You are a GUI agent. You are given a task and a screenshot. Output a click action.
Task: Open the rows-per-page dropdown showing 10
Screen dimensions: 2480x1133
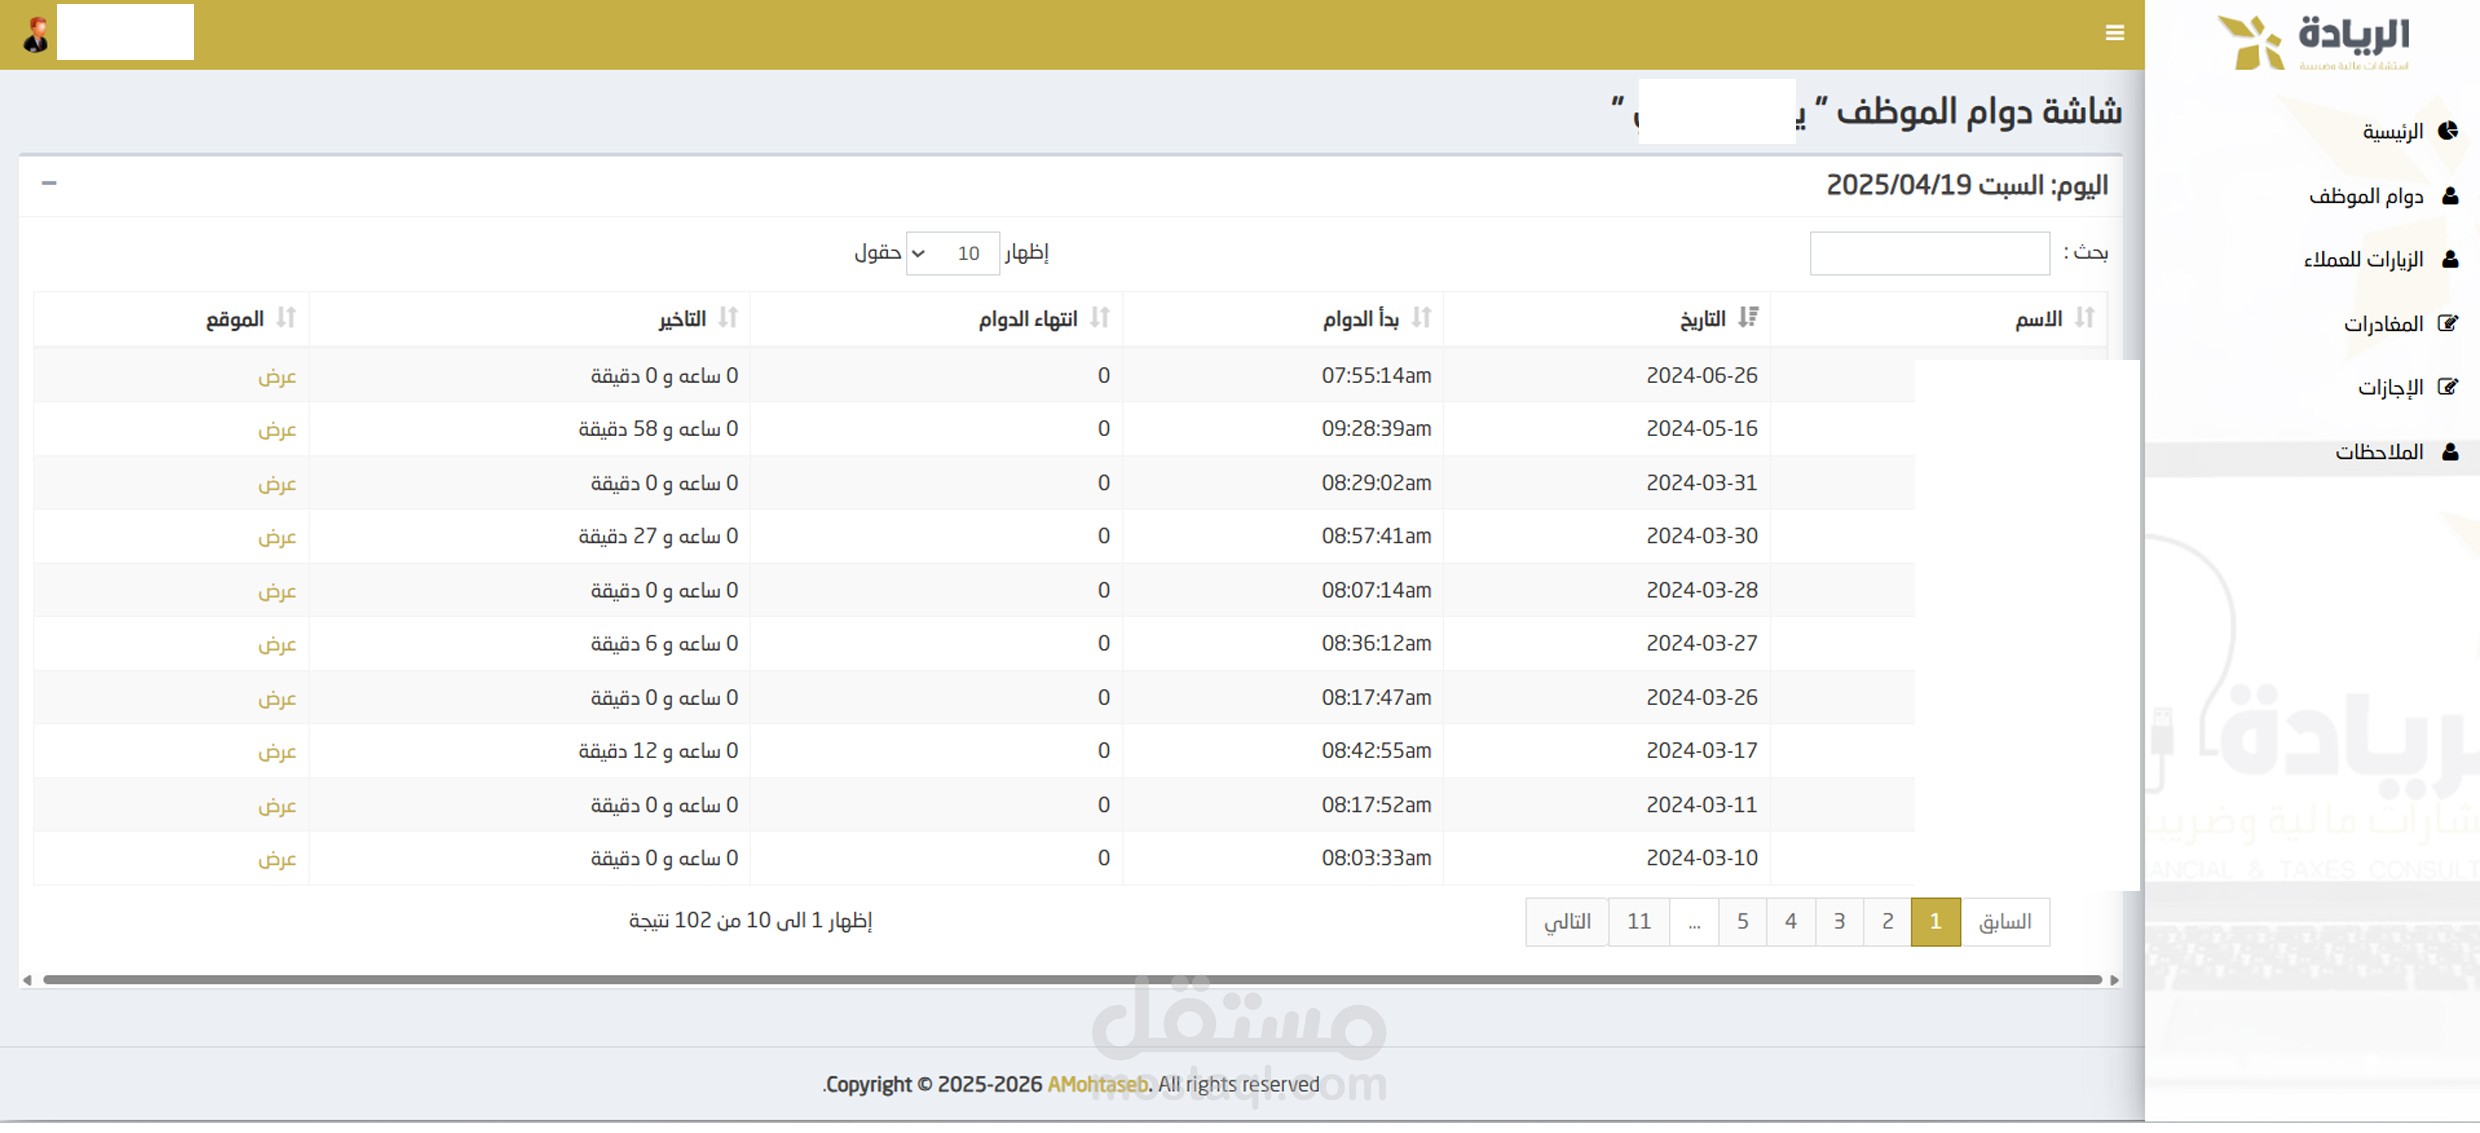click(x=951, y=253)
